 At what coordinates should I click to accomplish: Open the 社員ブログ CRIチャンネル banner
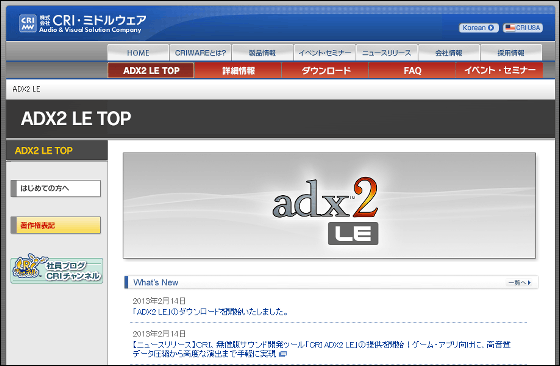tap(57, 269)
